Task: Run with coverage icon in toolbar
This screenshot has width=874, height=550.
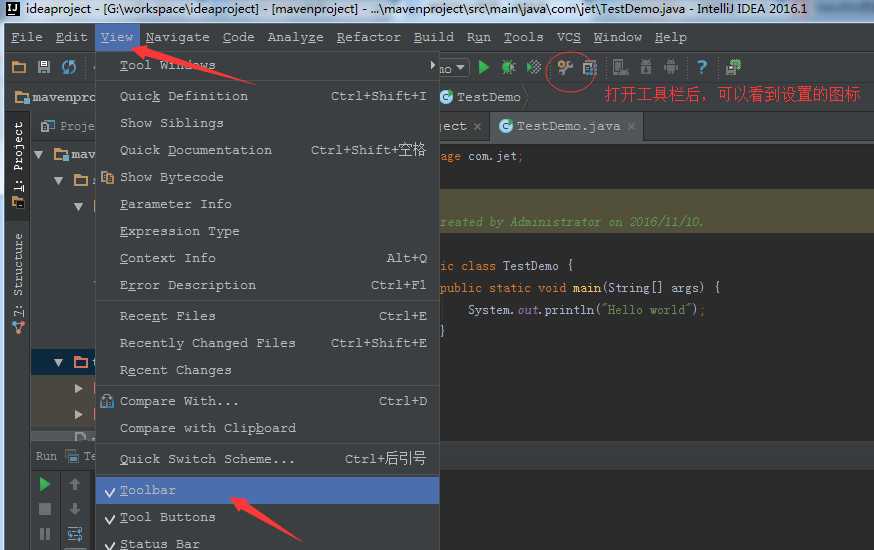Action: coord(534,67)
